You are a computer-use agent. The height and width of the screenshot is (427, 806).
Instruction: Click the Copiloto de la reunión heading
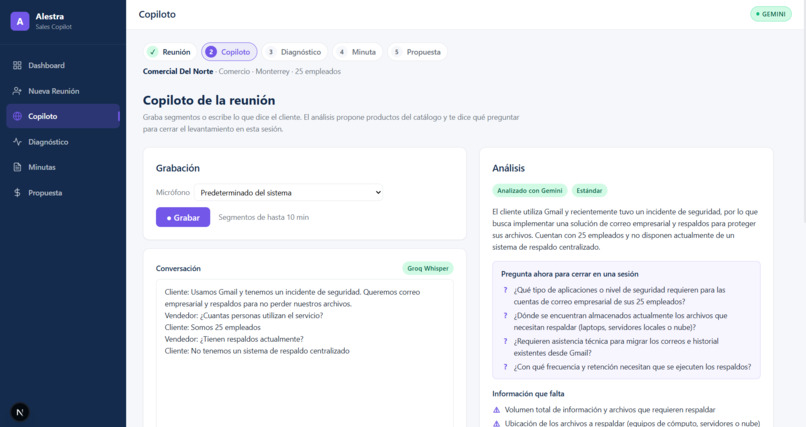(209, 100)
